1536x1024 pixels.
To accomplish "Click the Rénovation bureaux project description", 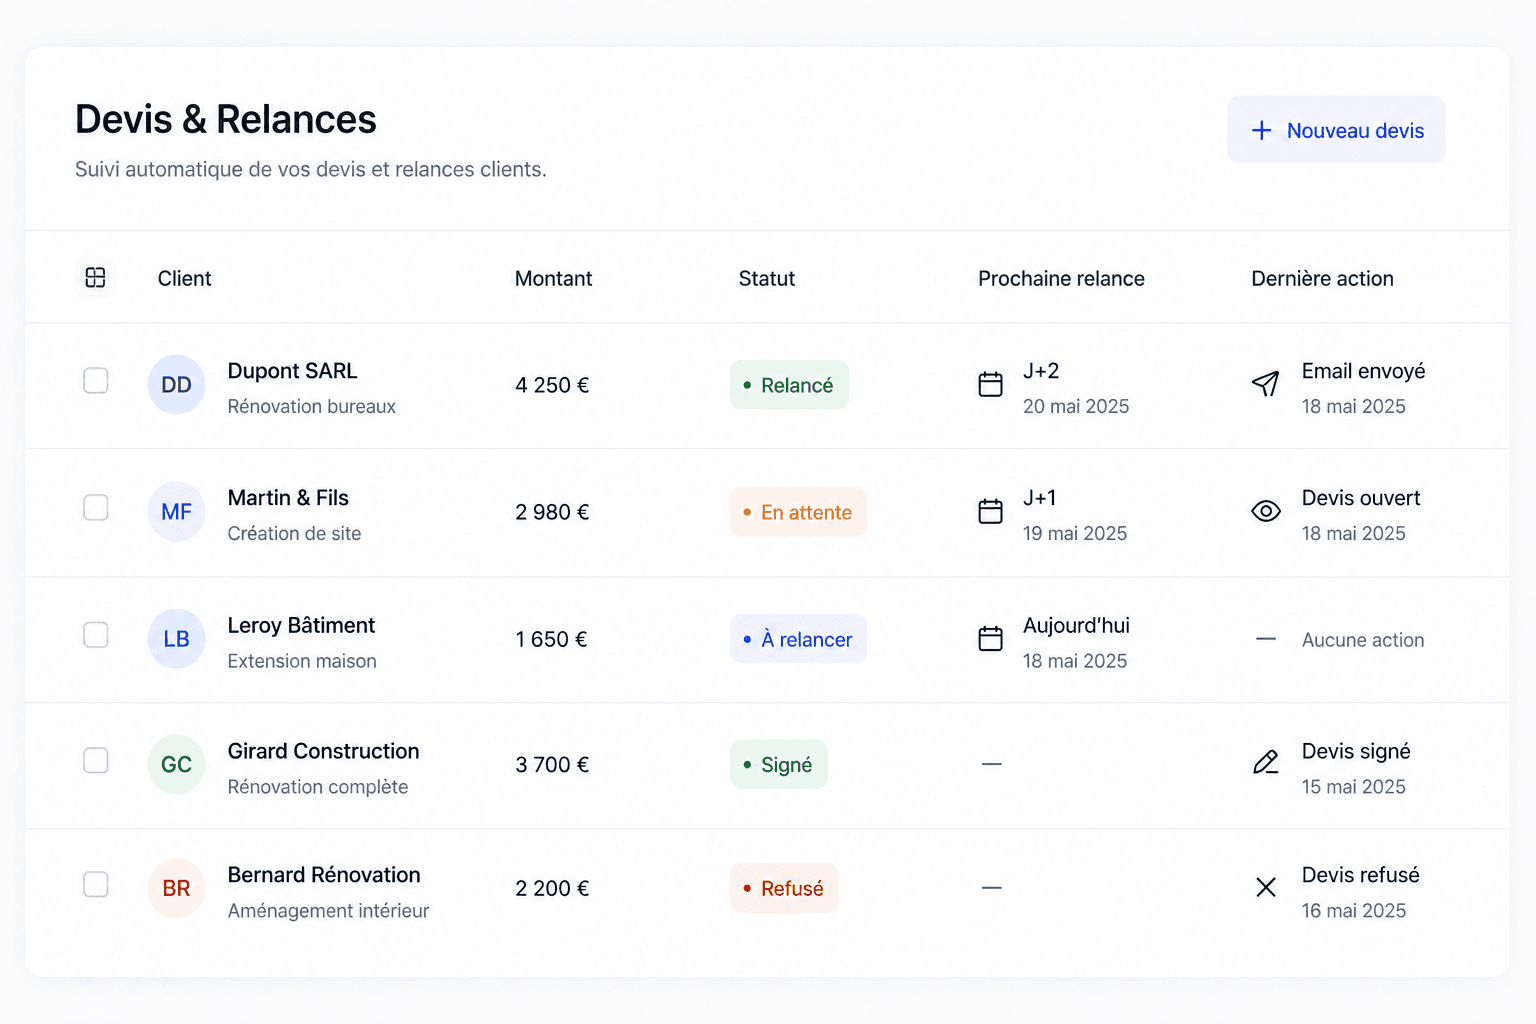I will tap(311, 406).
